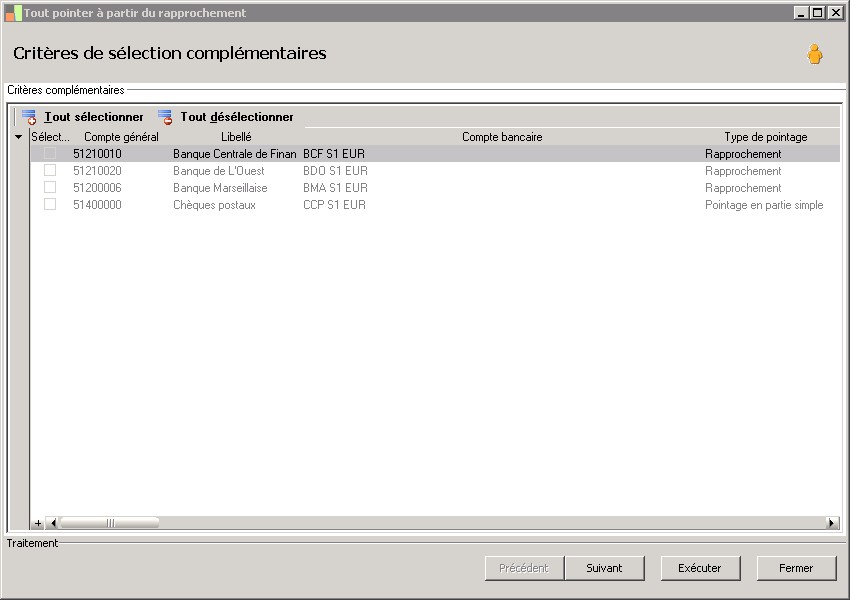Click the disabled Précédent button

(524, 568)
